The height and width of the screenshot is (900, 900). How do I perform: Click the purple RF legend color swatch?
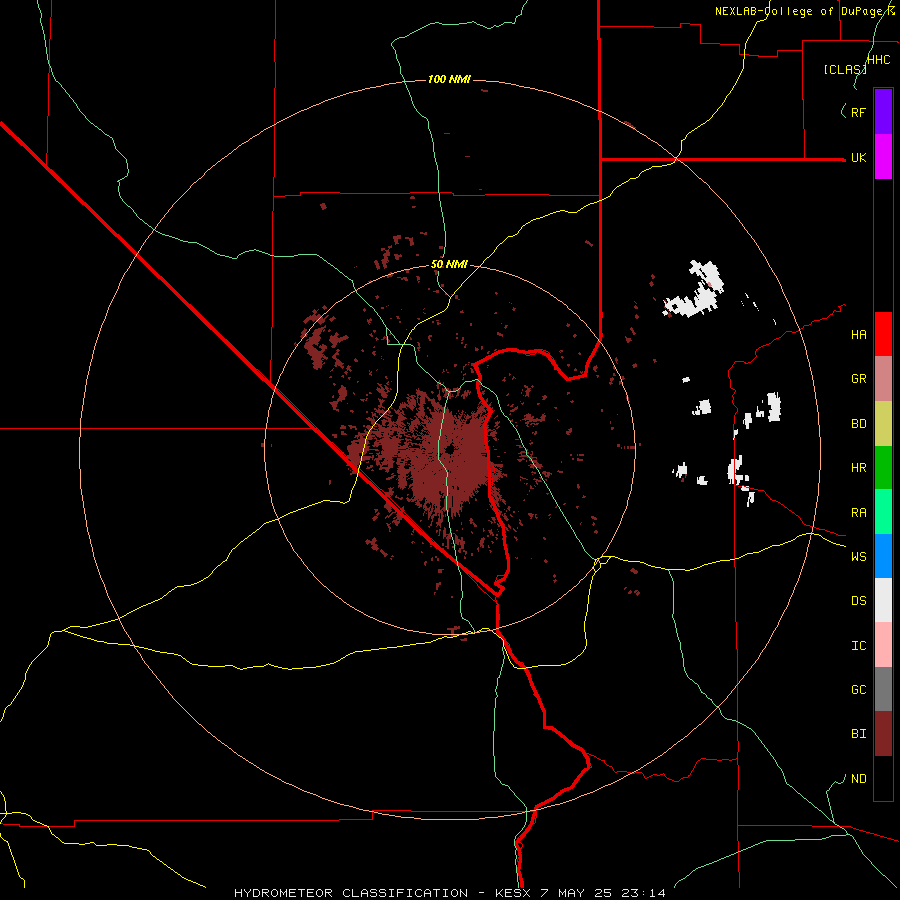coord(883,112)
